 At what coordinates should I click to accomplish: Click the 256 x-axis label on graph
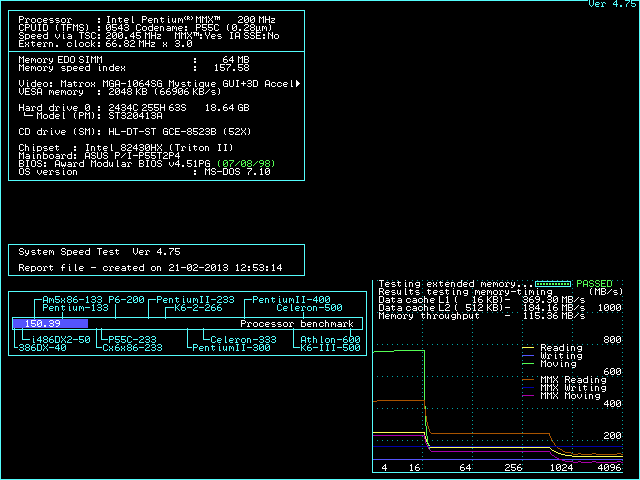coord(513,468)
